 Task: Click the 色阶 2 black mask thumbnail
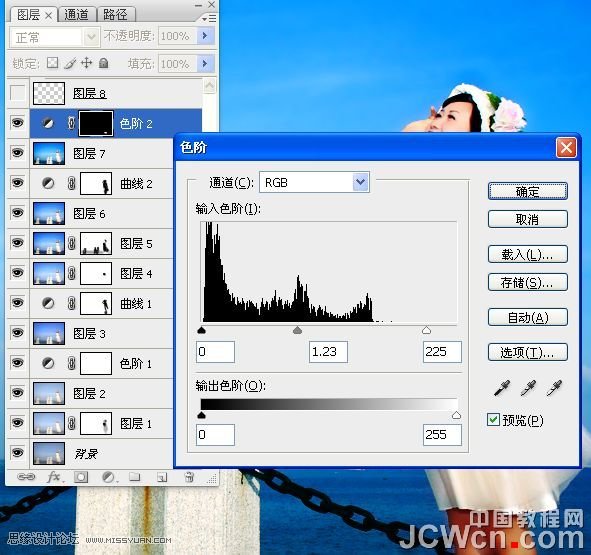(x=96, y=123)
